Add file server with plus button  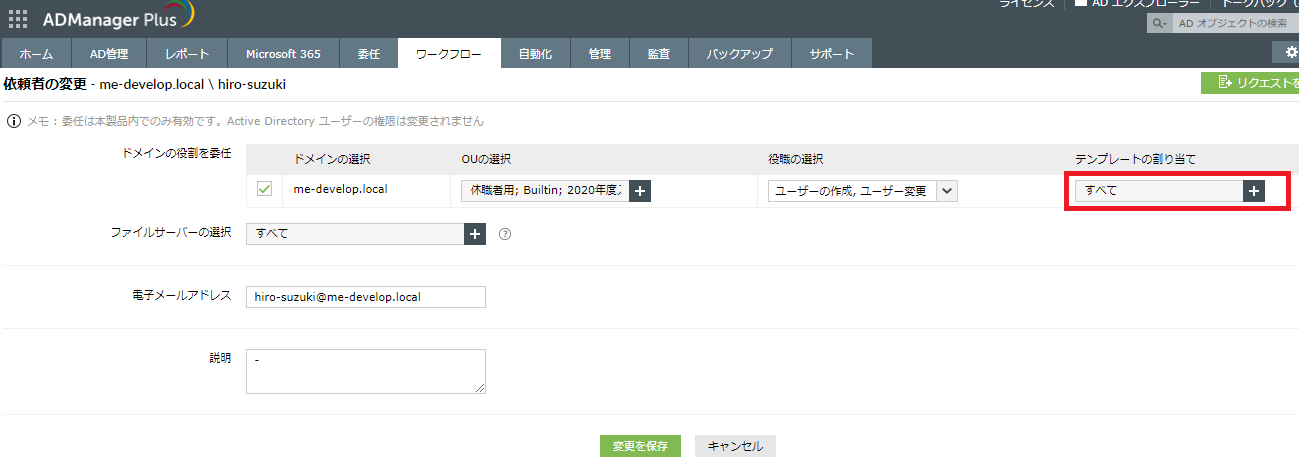(x=475, y=233)
